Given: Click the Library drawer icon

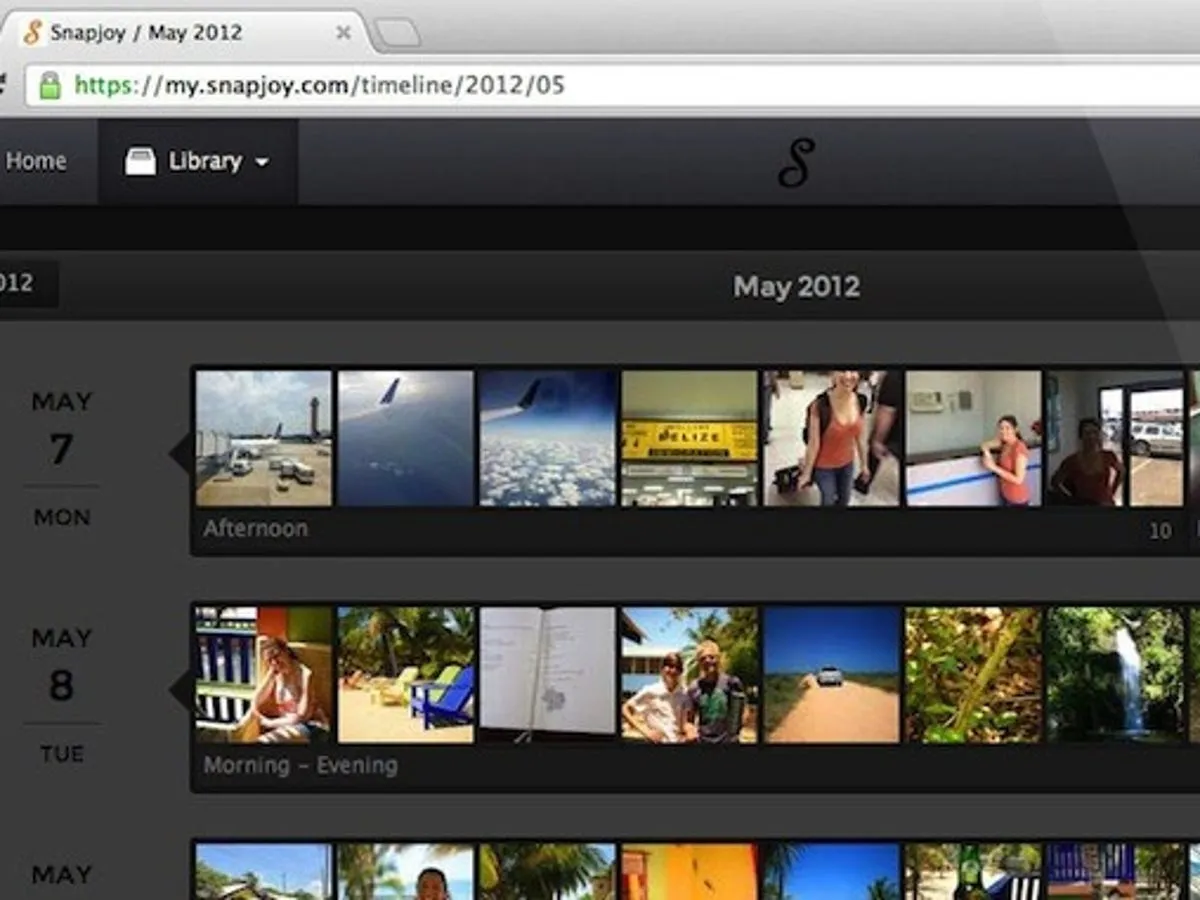Looking at the screenshot, I should pos(140,161).
